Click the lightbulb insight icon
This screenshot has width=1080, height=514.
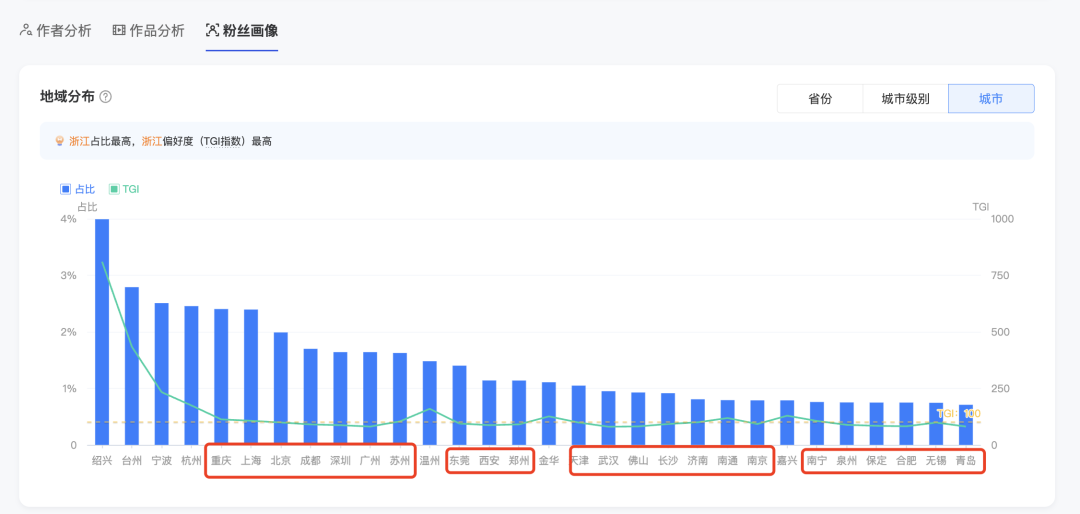[59, 142]
